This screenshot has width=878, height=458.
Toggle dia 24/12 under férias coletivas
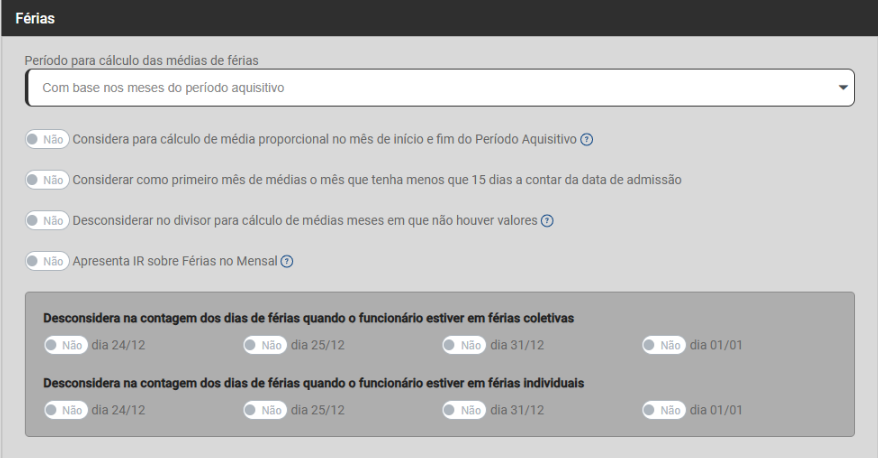(x=66, y=345)
